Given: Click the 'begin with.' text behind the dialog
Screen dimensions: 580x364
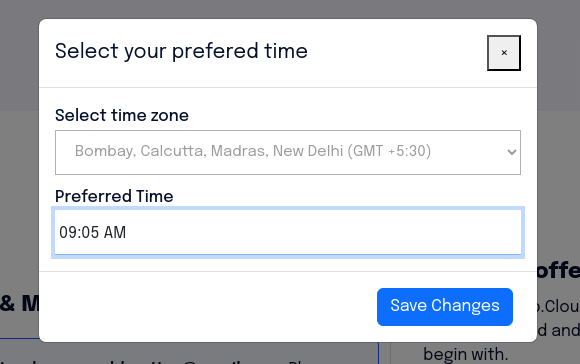Looking at the screenshot, I should [465, 354].
